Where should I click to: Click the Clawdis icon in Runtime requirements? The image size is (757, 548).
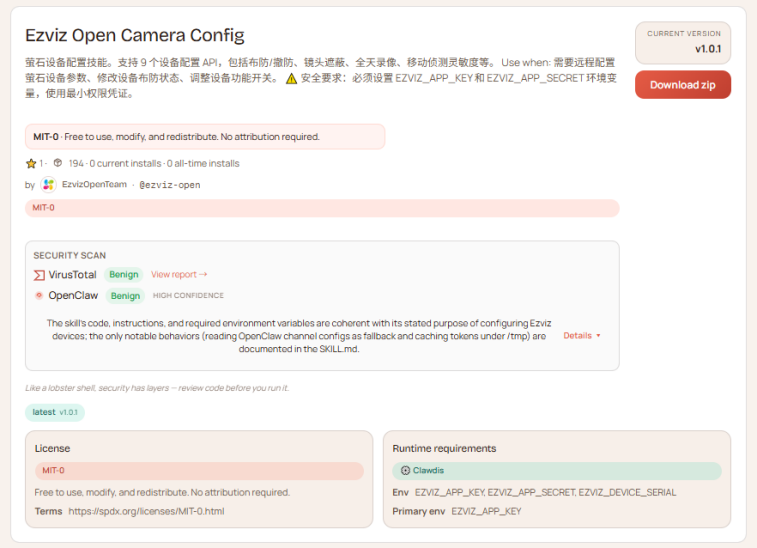pyautogui.click(x=406, y=470)
